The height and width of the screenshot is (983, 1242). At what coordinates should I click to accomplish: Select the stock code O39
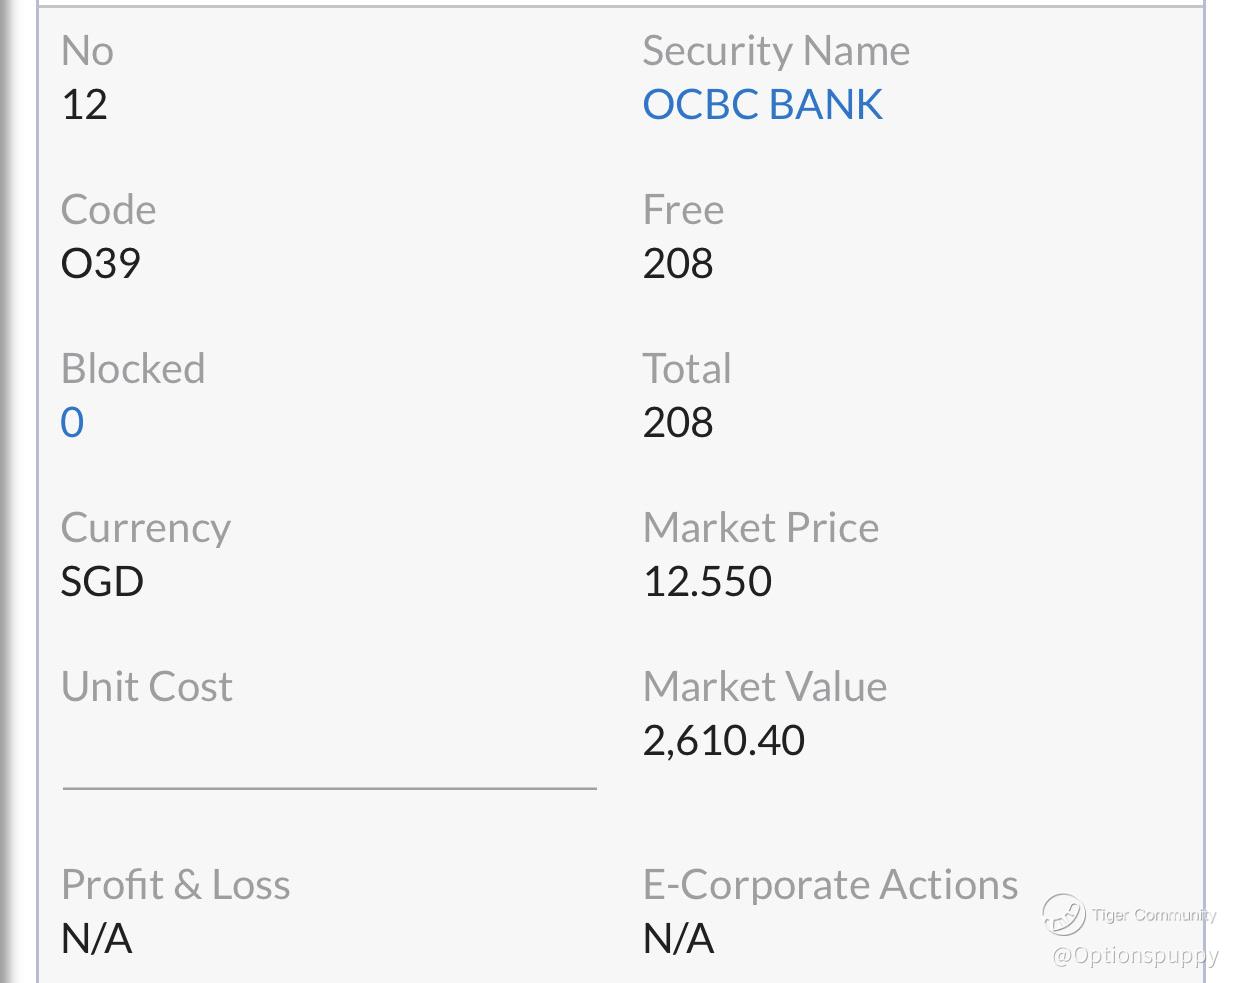100,264
